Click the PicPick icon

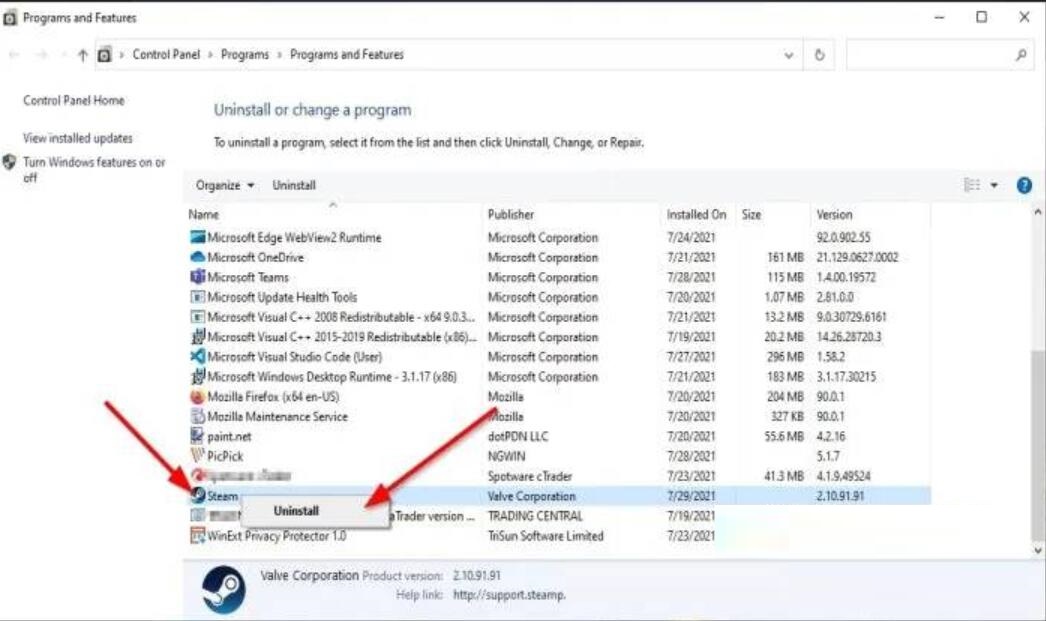(197, 456)
